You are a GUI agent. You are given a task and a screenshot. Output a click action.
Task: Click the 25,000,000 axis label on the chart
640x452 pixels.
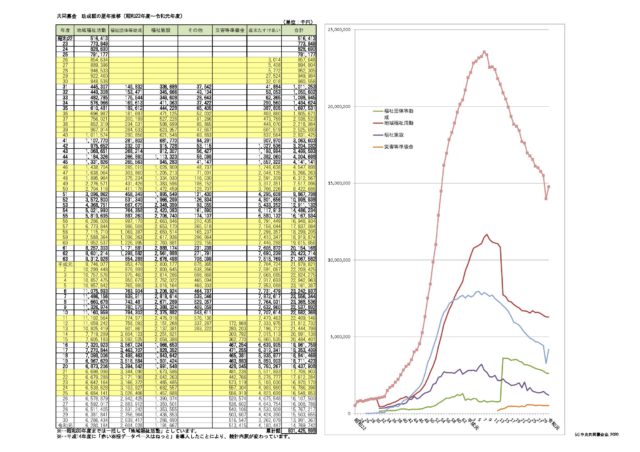coord(339,30)
